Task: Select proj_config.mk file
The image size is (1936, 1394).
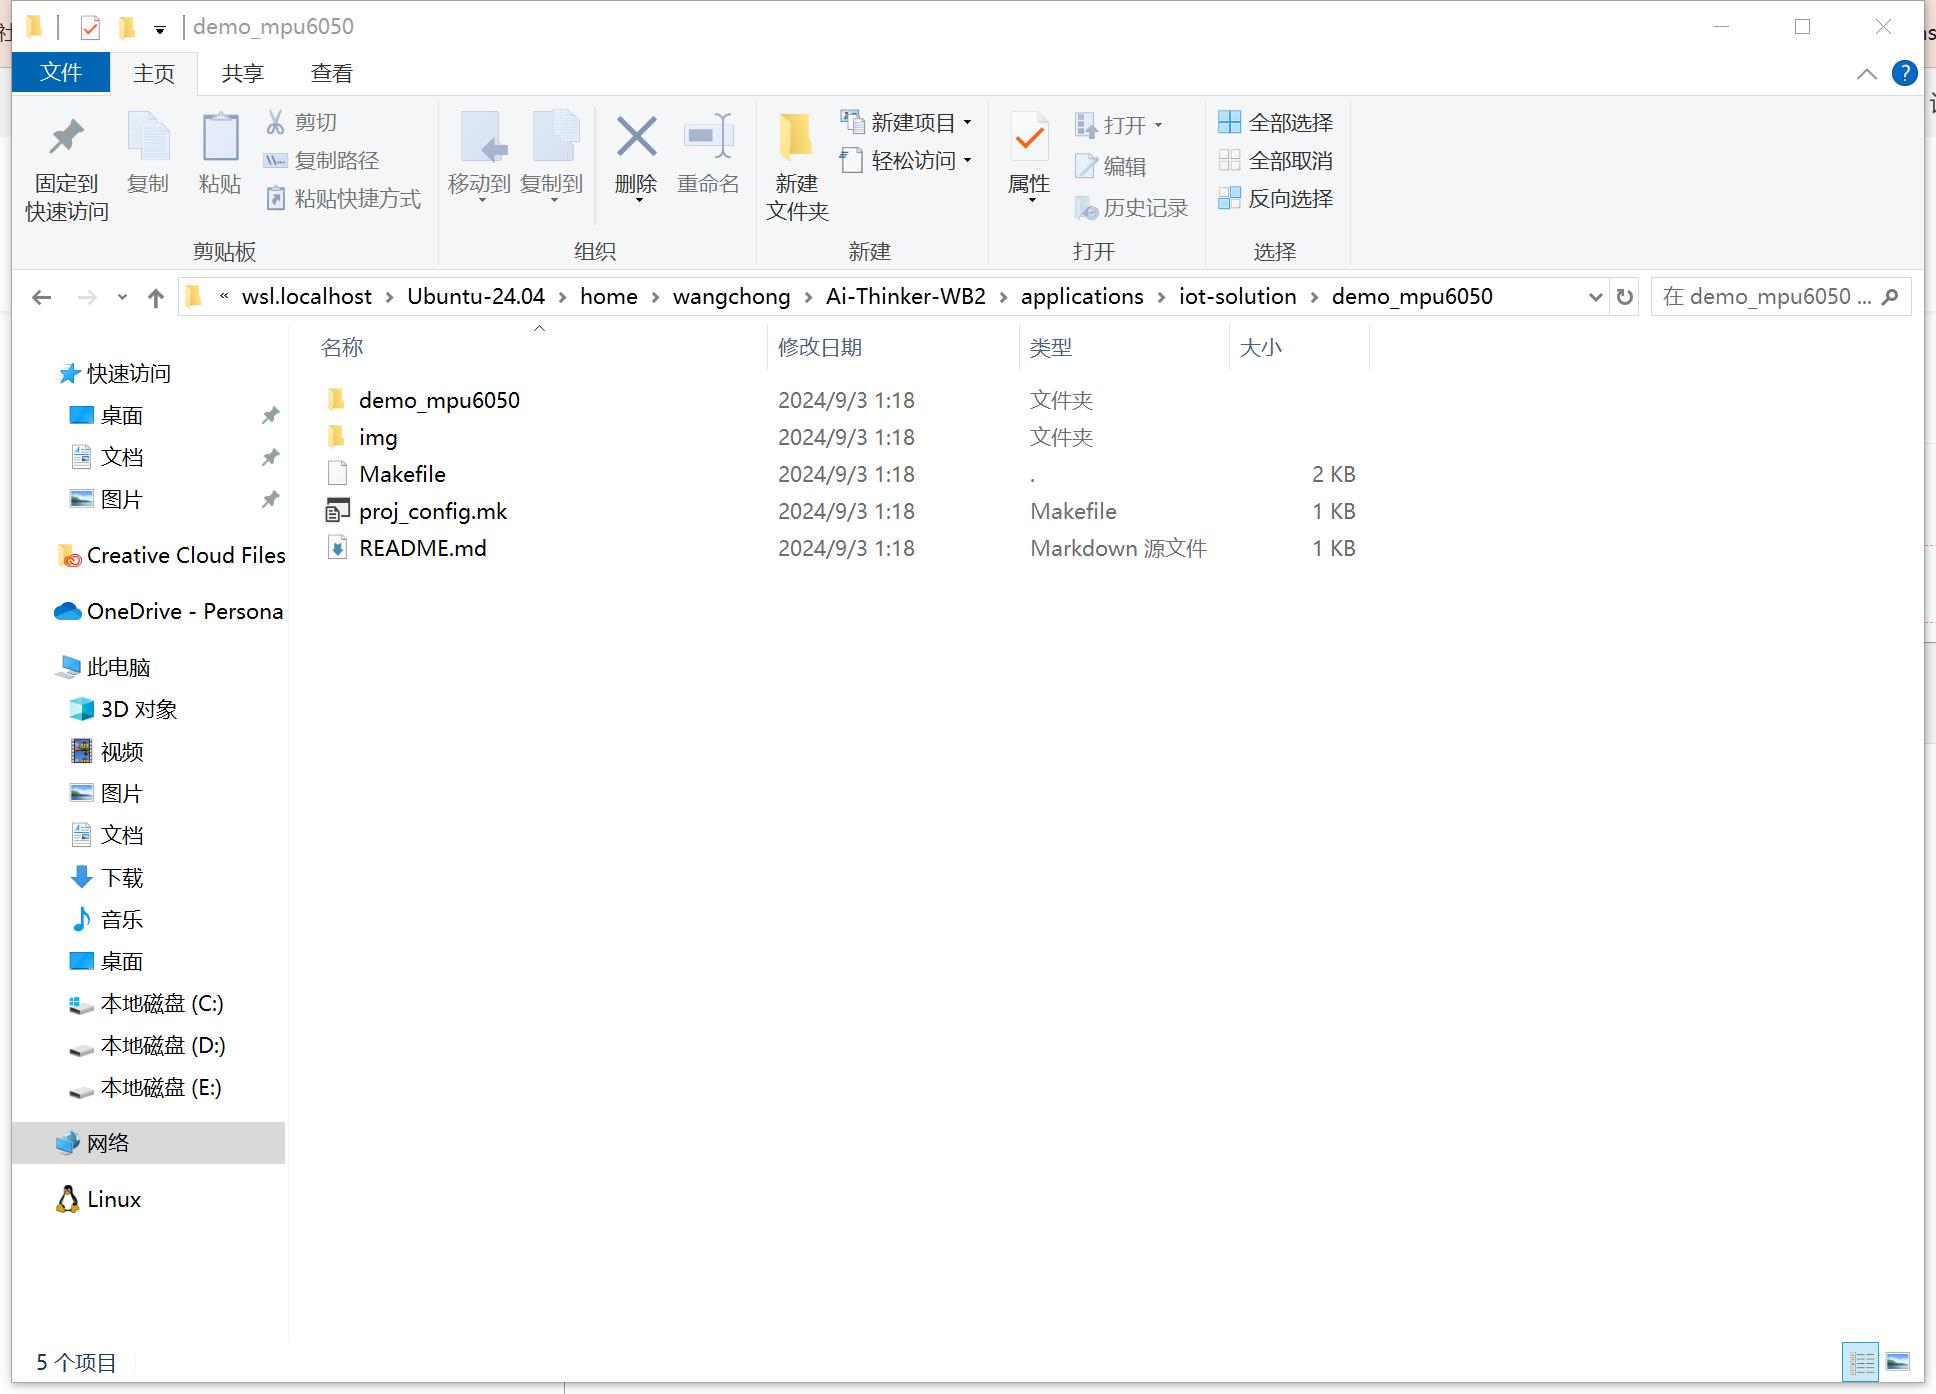Action: [433, 511]
